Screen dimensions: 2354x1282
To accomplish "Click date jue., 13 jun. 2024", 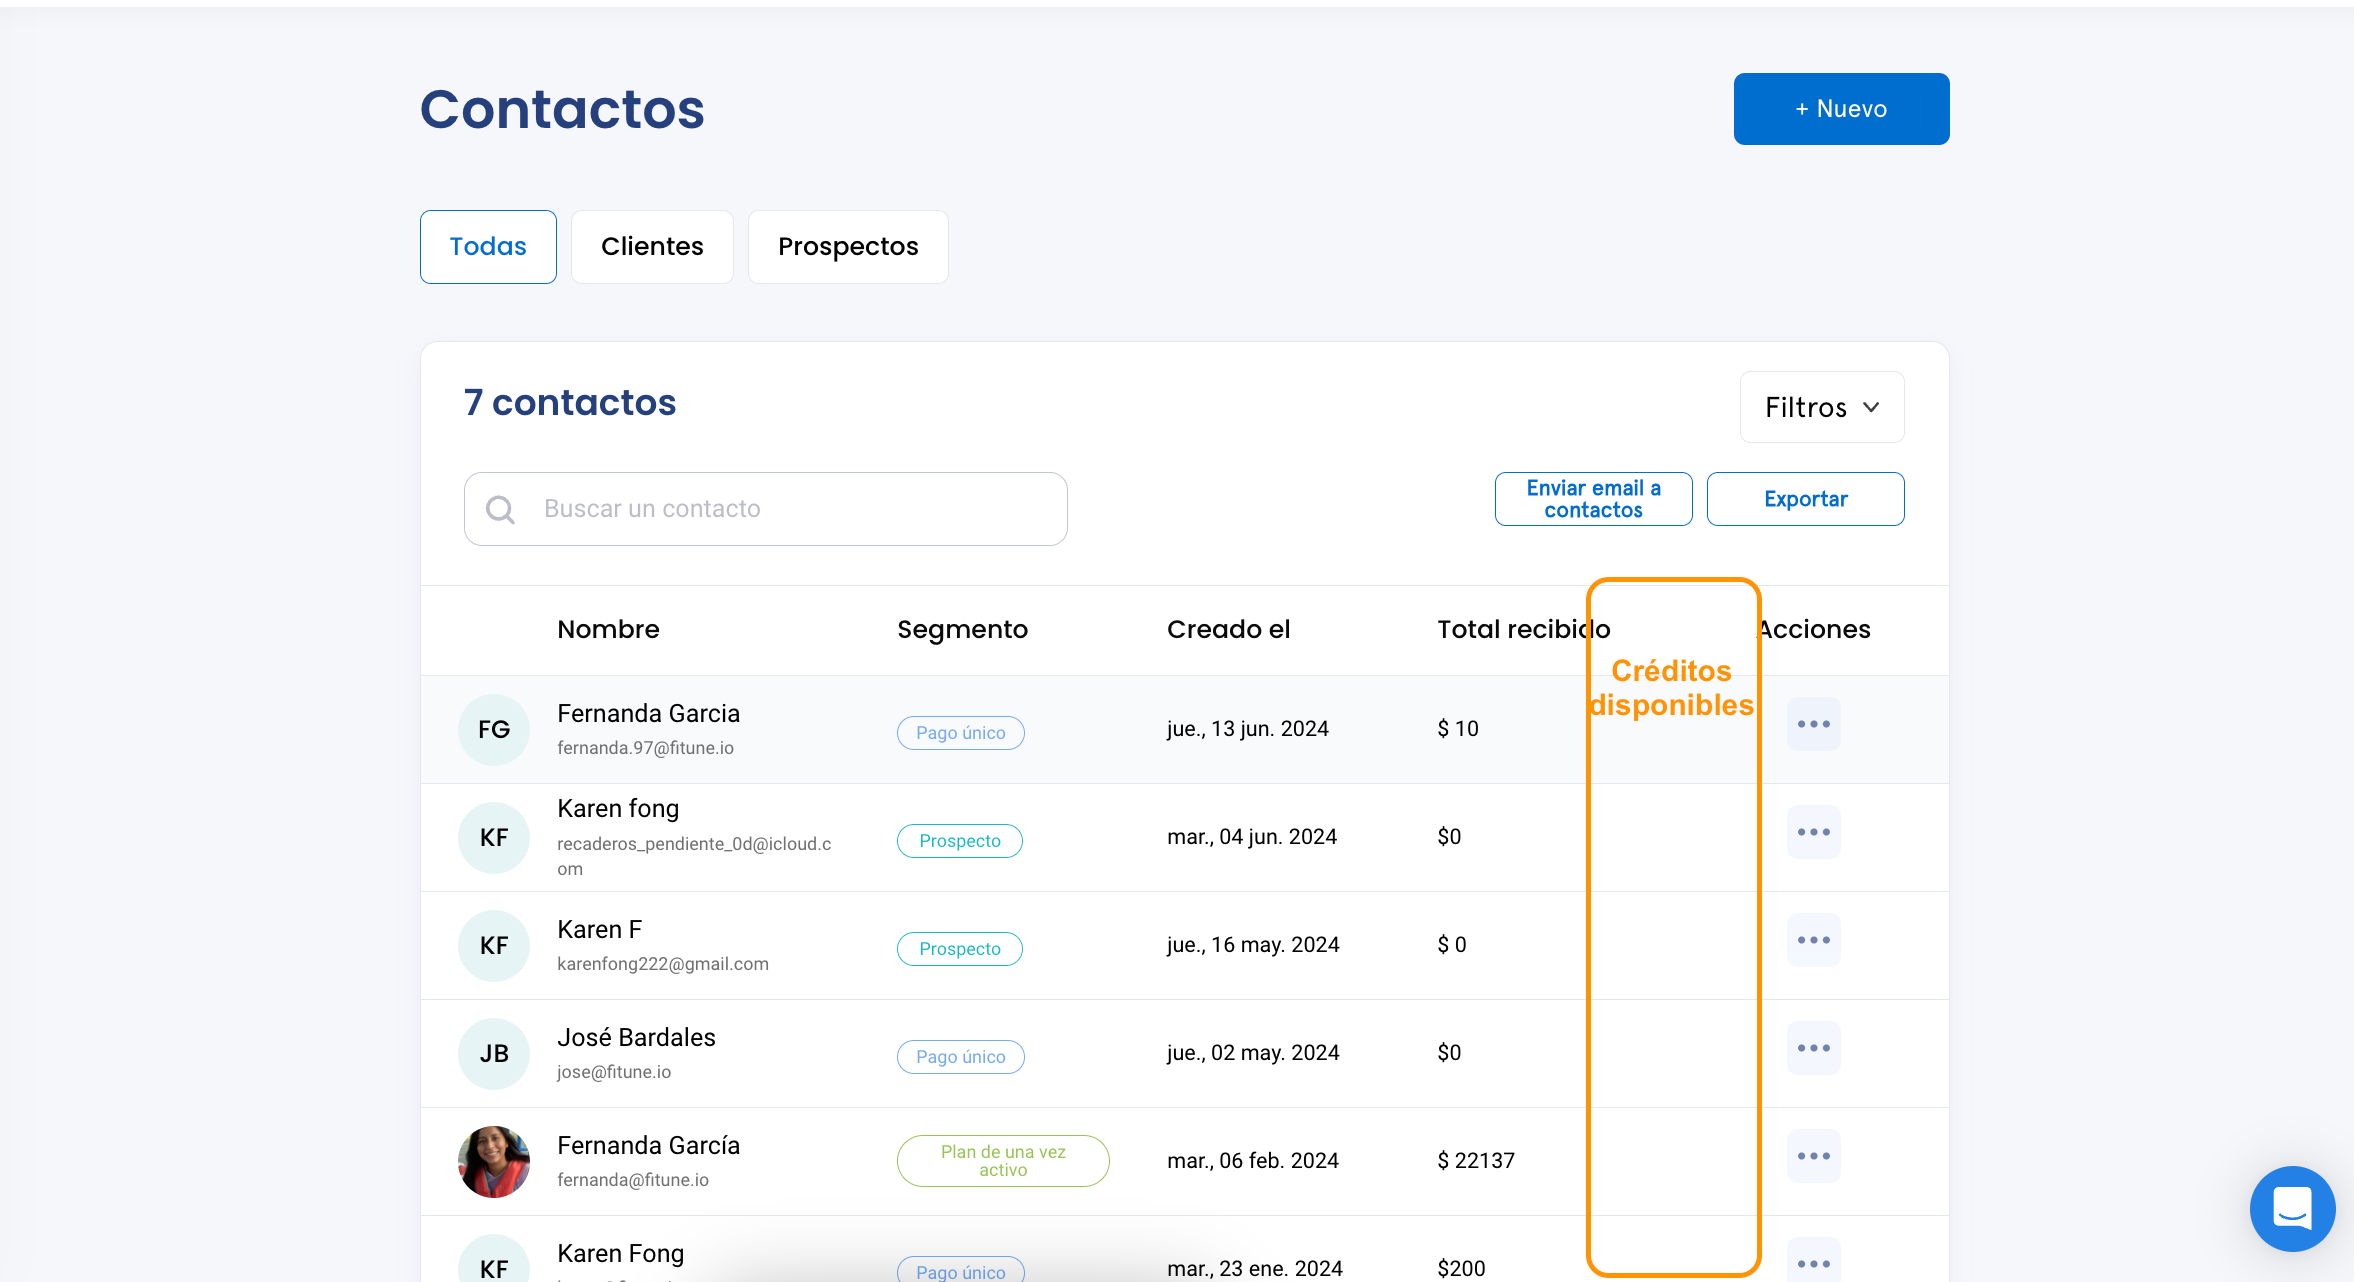I will pos(1248,729).
